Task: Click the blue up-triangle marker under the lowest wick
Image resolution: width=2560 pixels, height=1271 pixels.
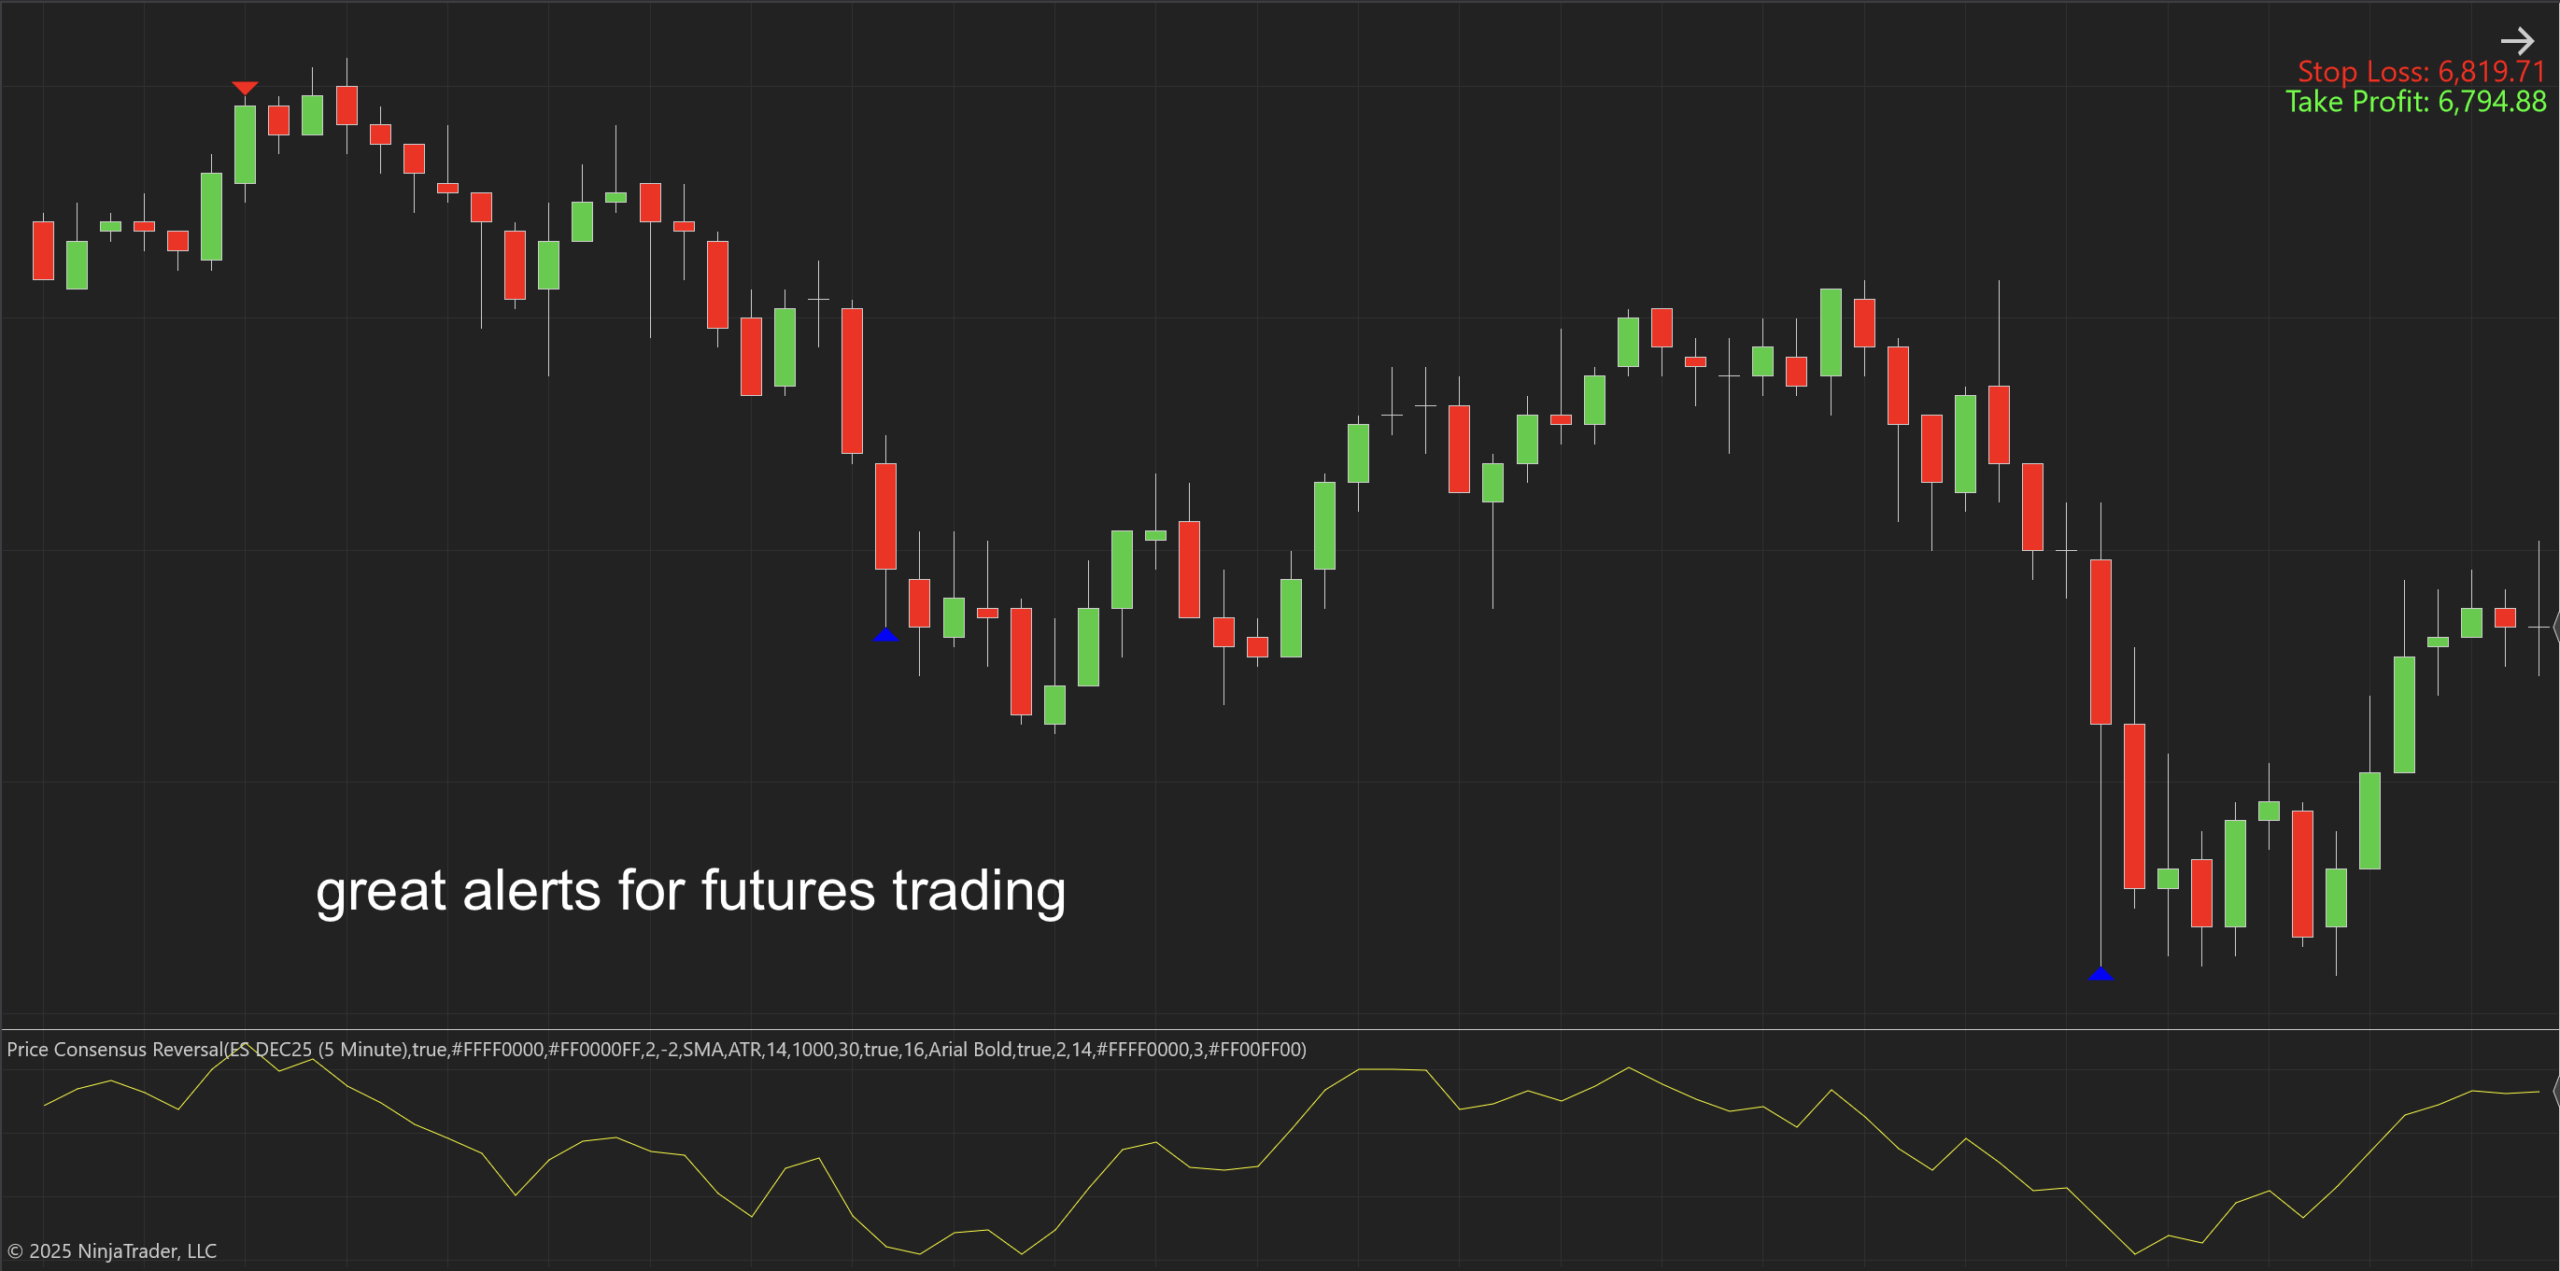Action: click(x=2101, y=974)
